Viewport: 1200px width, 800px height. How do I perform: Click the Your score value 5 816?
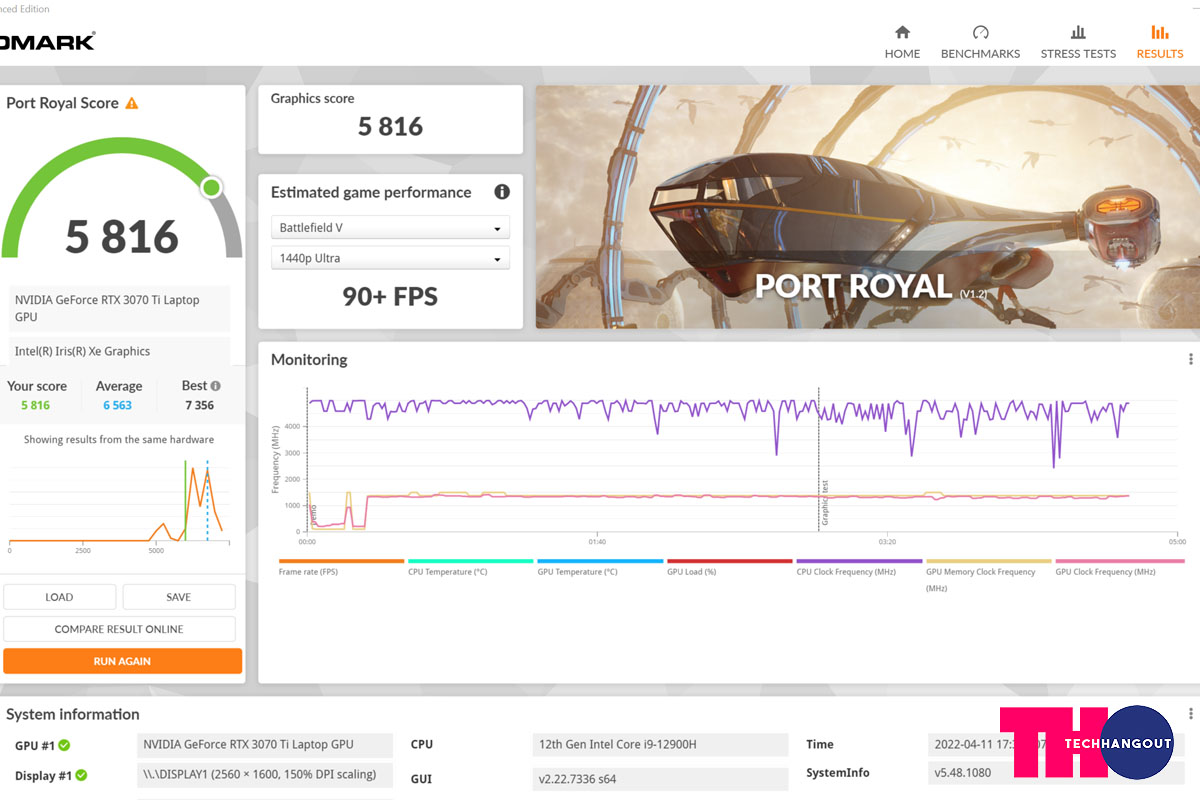(35, 405)
